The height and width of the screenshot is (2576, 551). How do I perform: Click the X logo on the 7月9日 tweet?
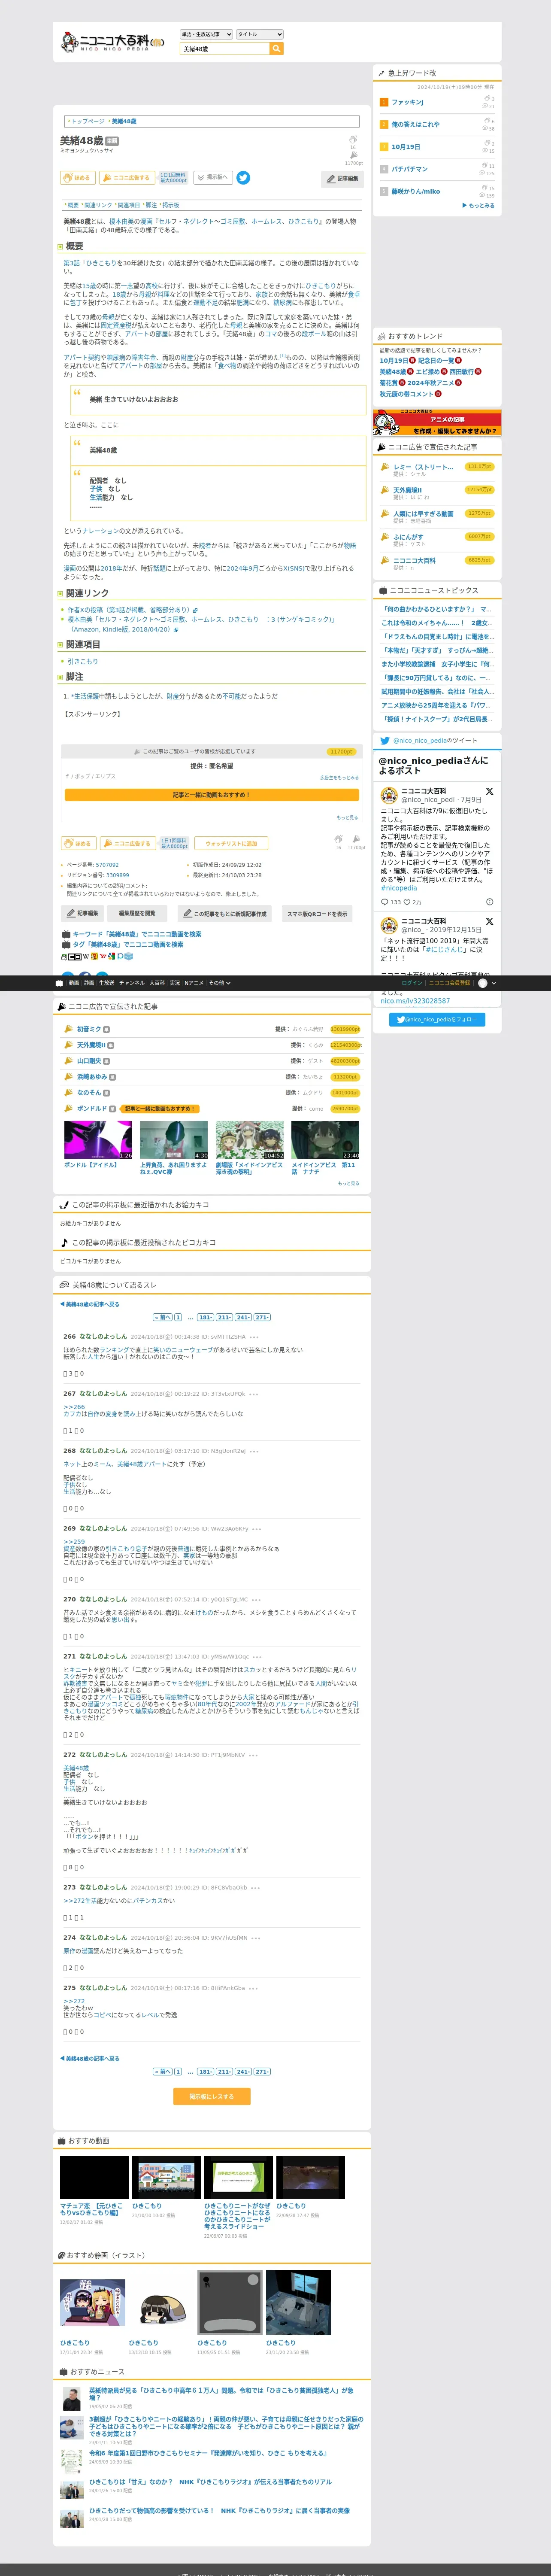489,791
